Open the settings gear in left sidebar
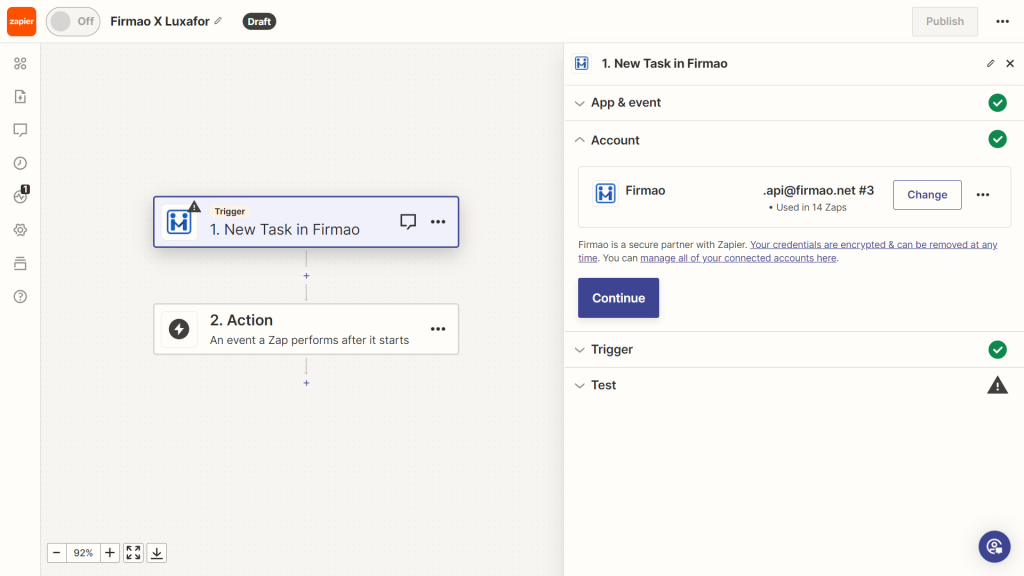This screenshot has width=1024, height=576. [x=20, y=229]
